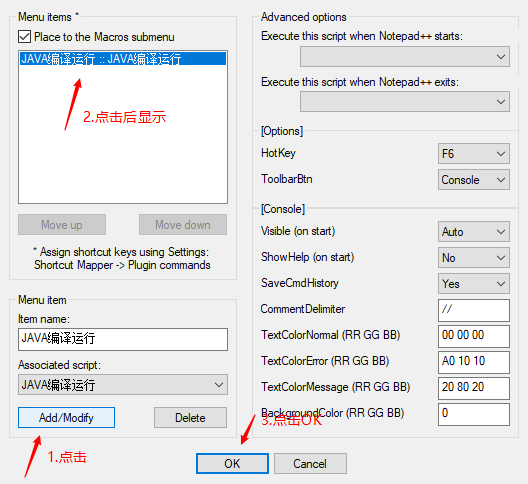Toggle Place to the Macros submenu checkbox
The height and width of the screenshot is (484, 528).
25,37
